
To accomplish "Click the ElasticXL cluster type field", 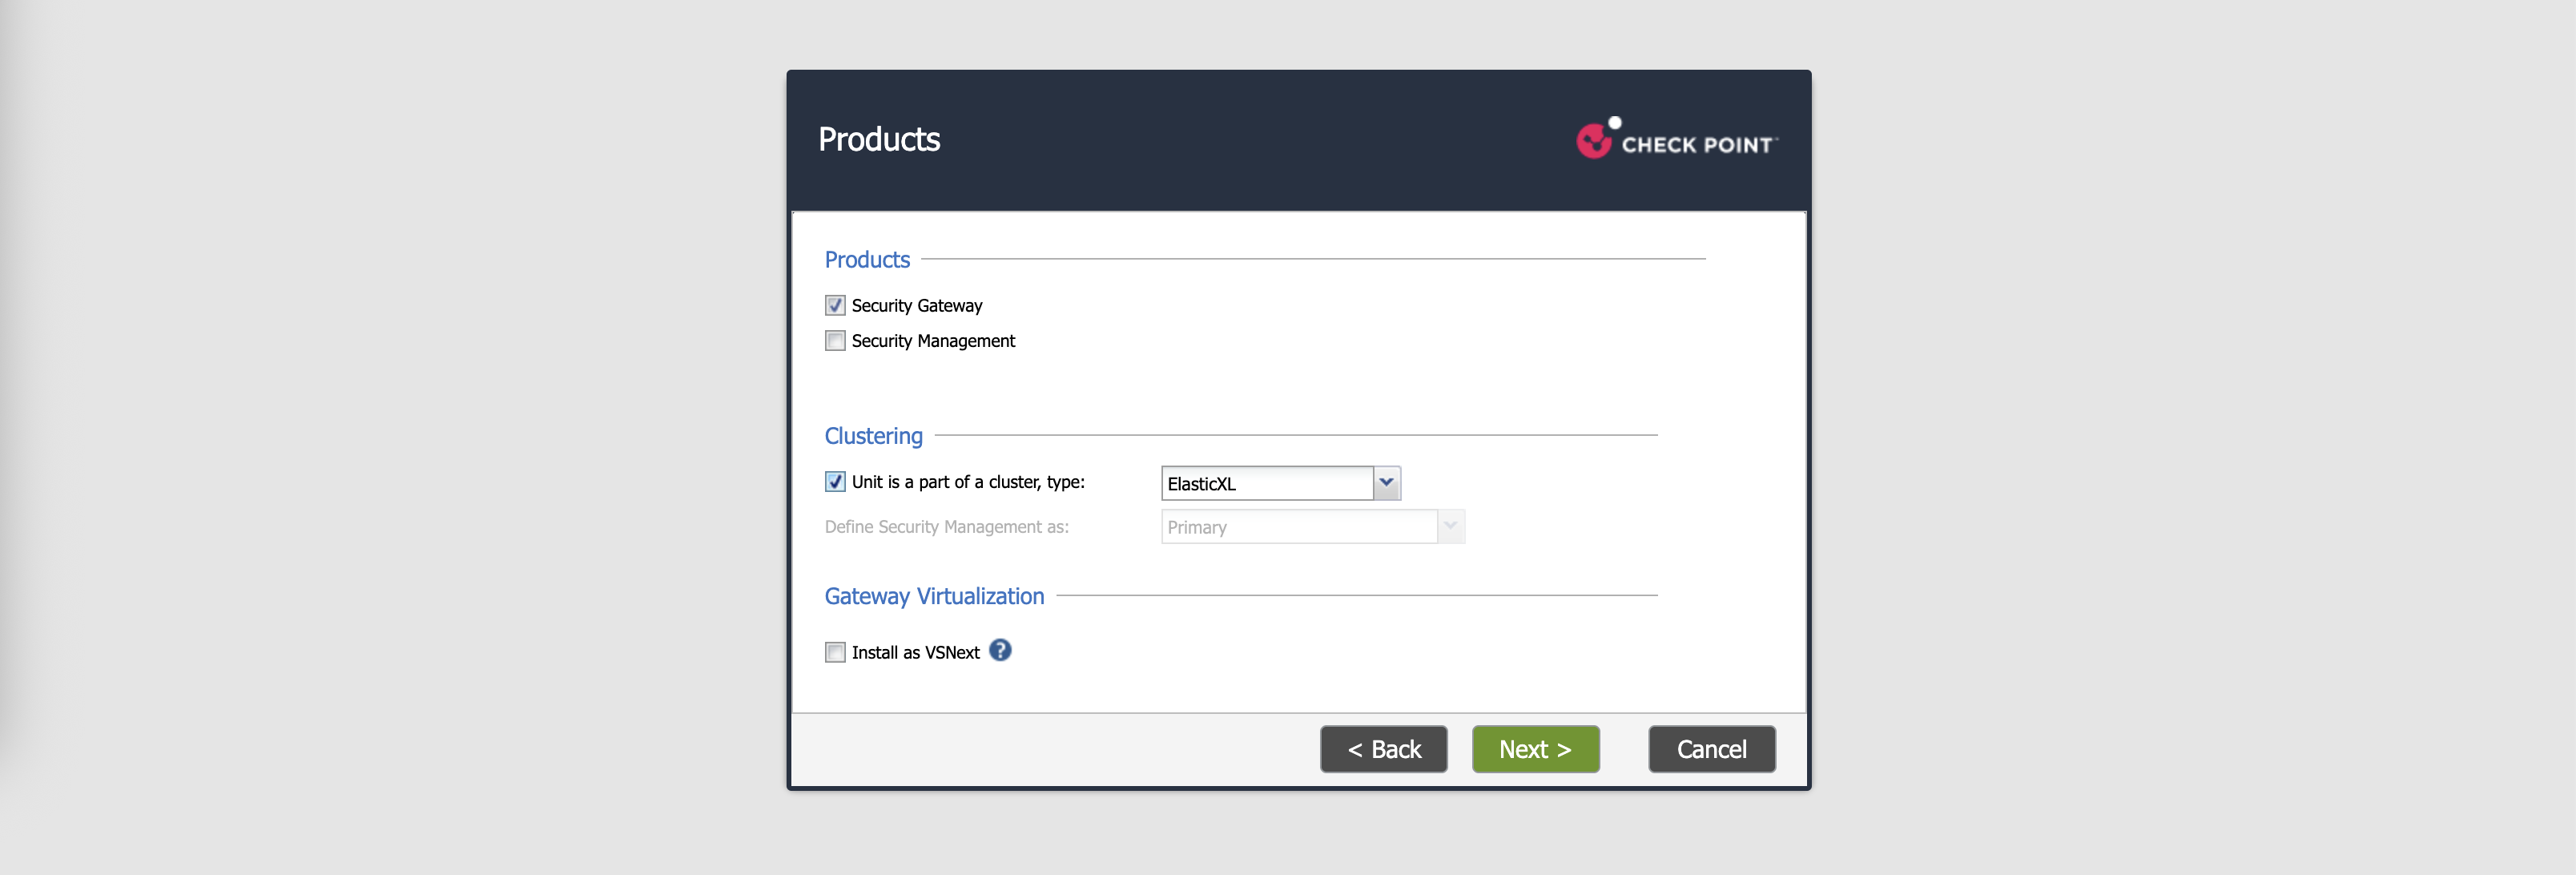I will (x=1266, y=483).
